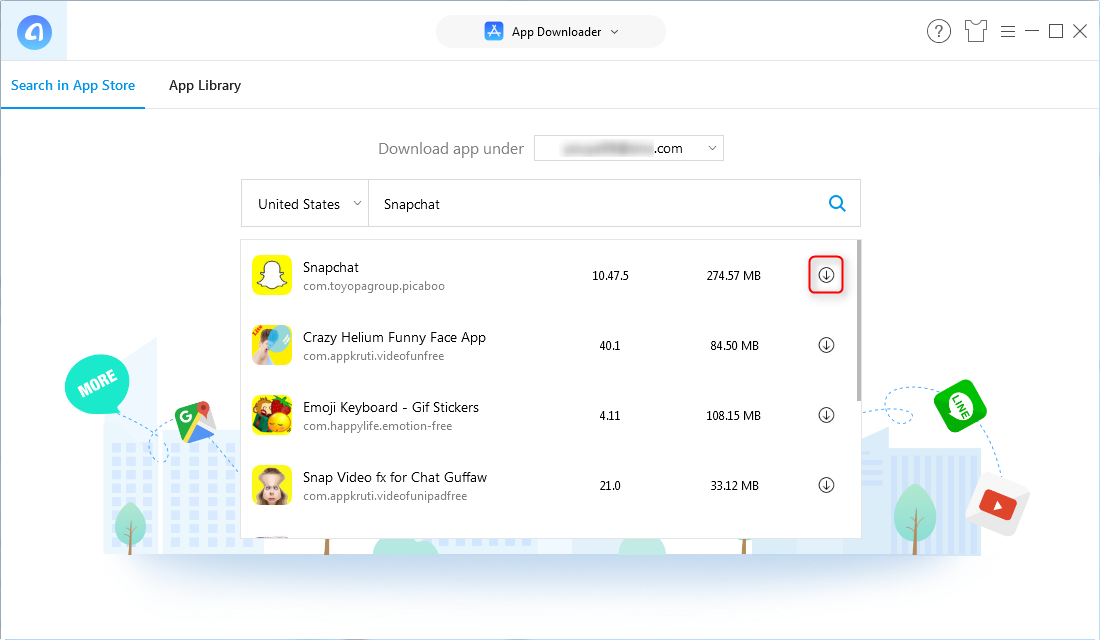Switch to Search in App Store tab
1100x640 pixels.
pos(73,85)
